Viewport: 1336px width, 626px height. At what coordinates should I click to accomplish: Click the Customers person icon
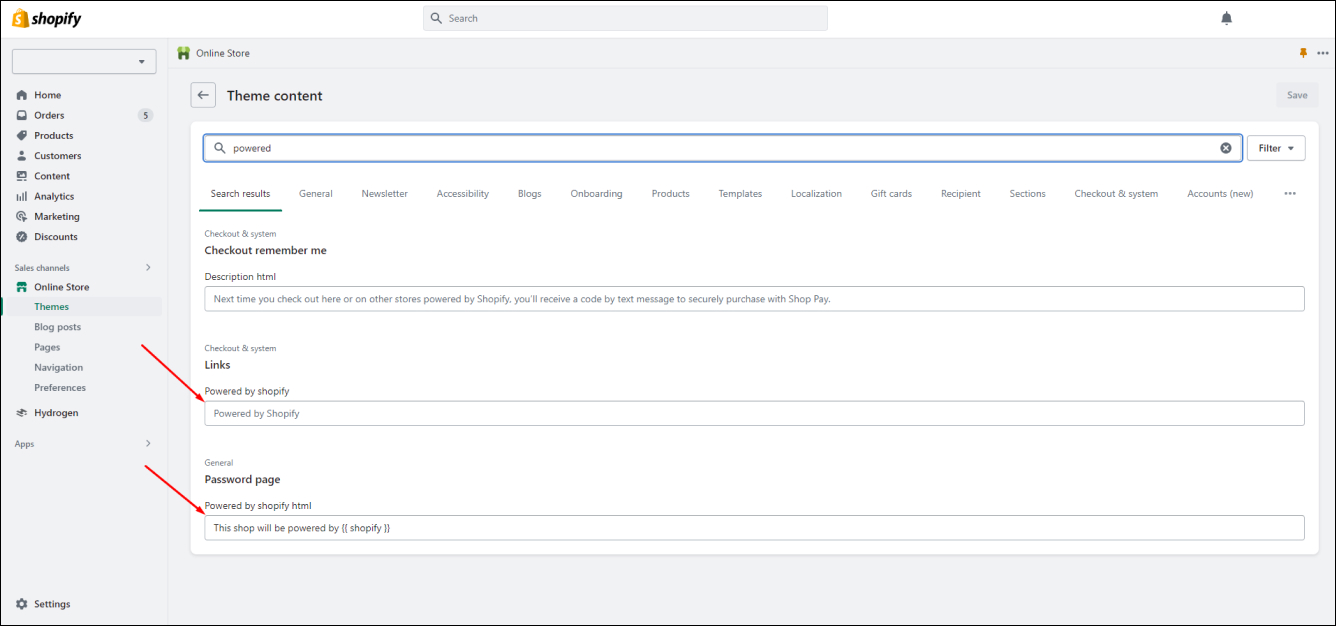pyautogui.click(x=22, y=156)
